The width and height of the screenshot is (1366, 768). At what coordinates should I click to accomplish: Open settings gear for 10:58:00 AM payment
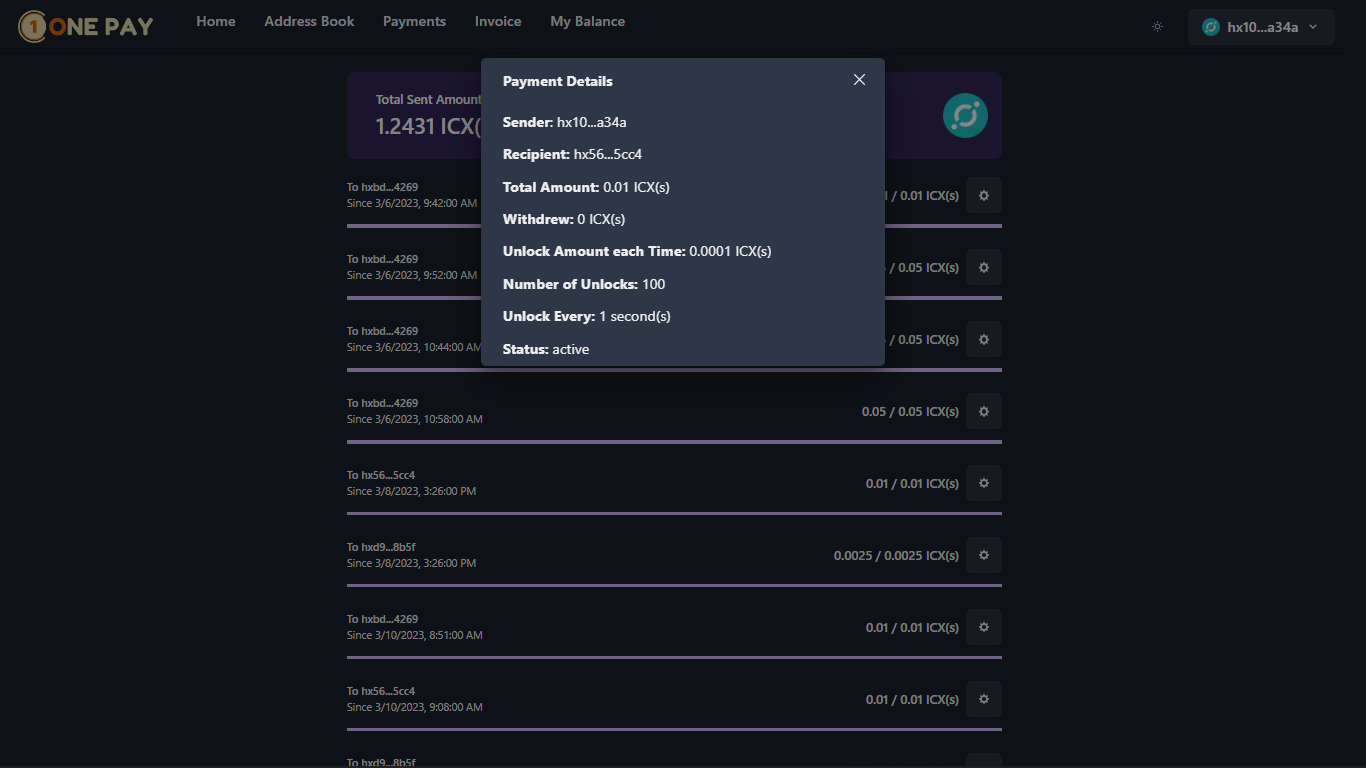point(984,411)
